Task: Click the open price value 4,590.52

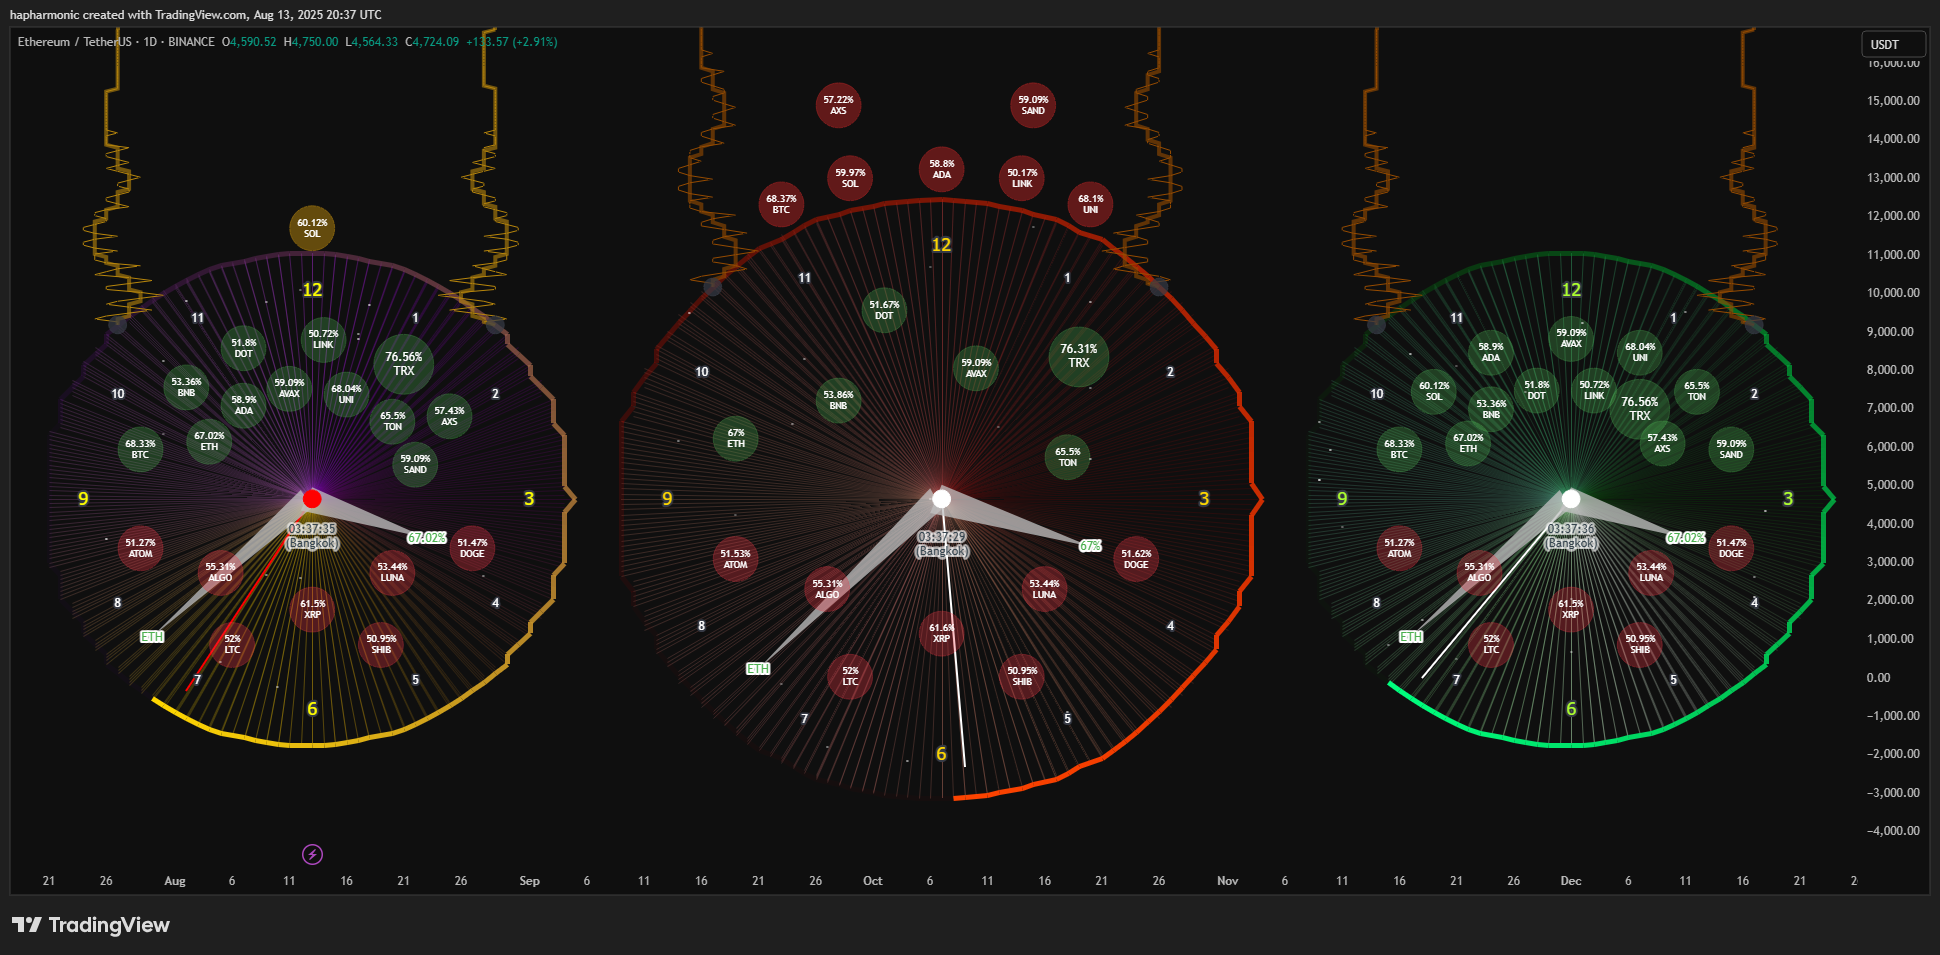Action: 253,42
